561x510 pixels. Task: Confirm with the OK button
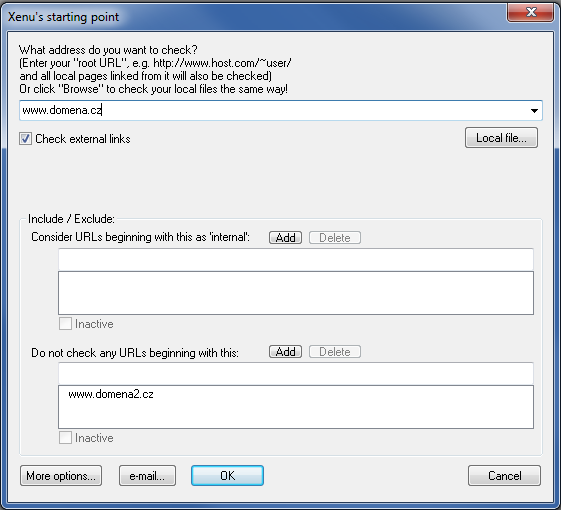(228, 476)
